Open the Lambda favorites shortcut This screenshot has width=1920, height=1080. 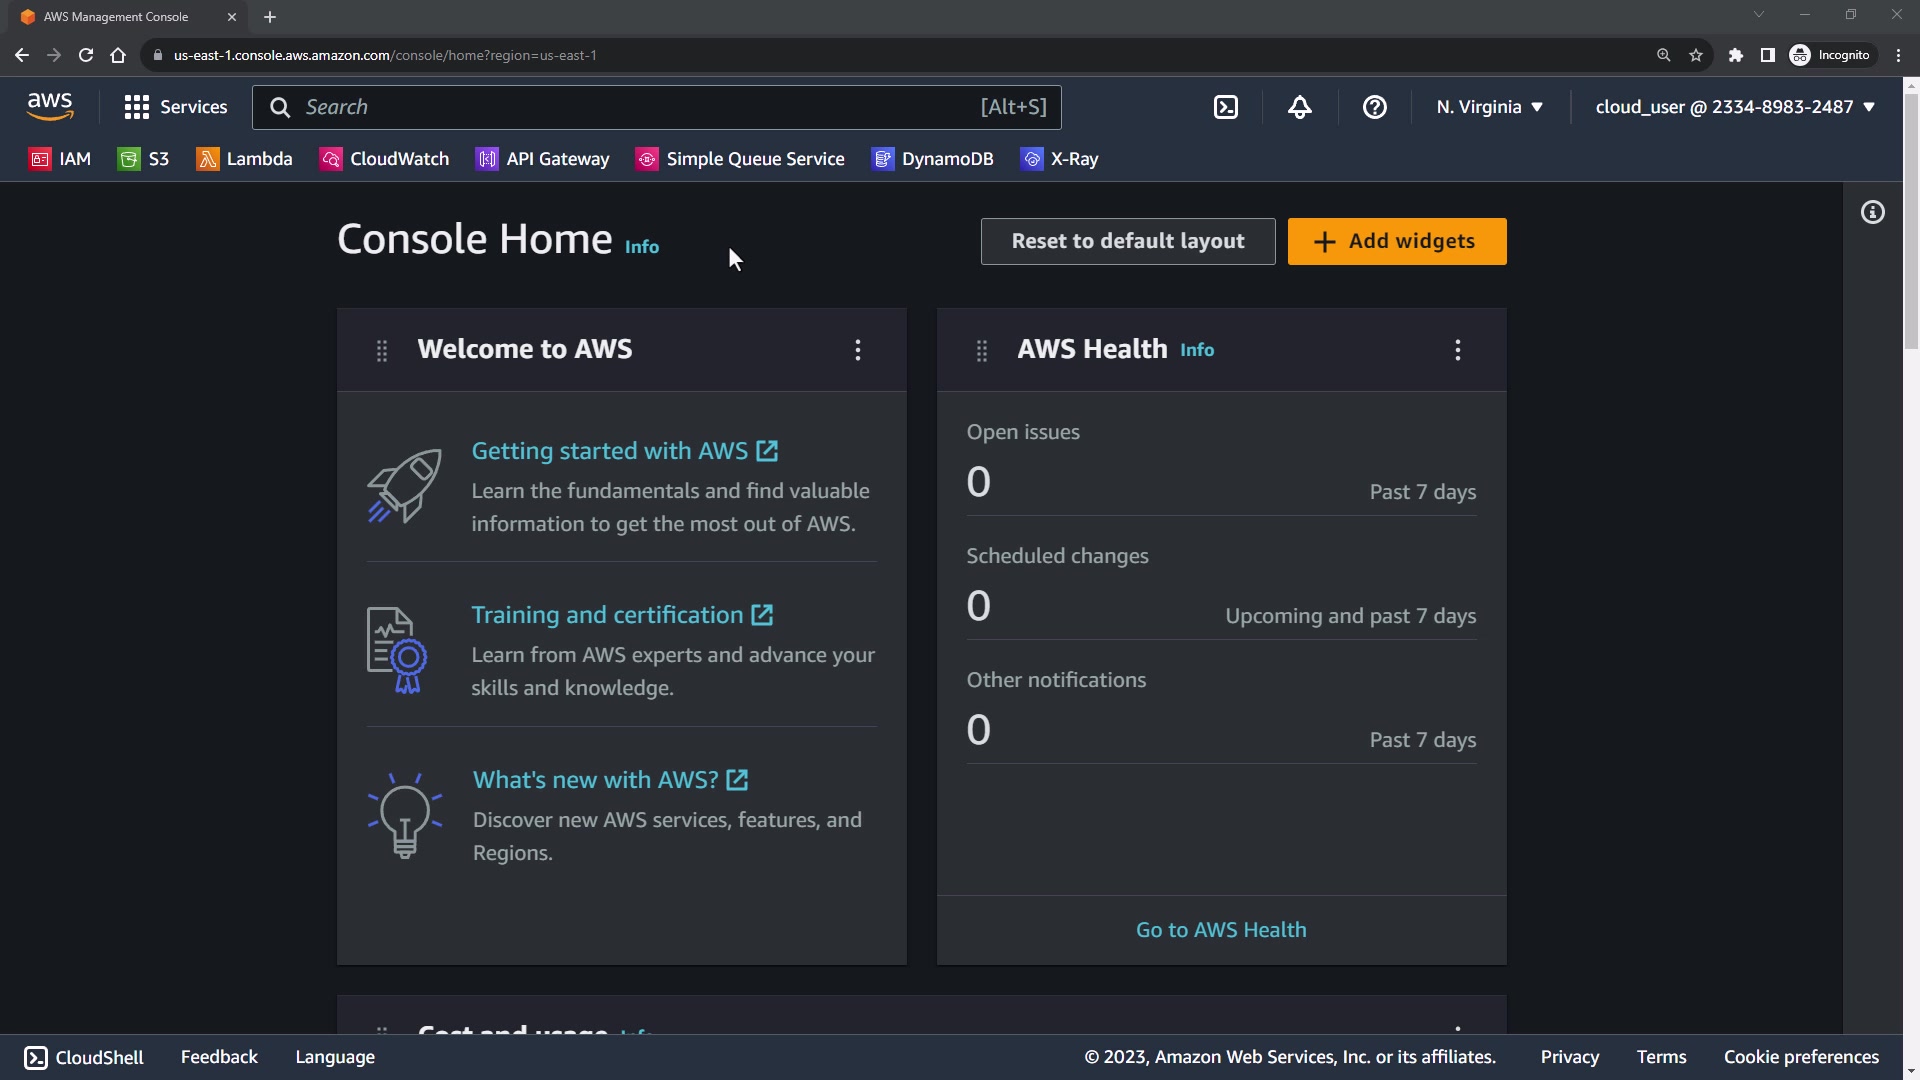pos(245,159)
